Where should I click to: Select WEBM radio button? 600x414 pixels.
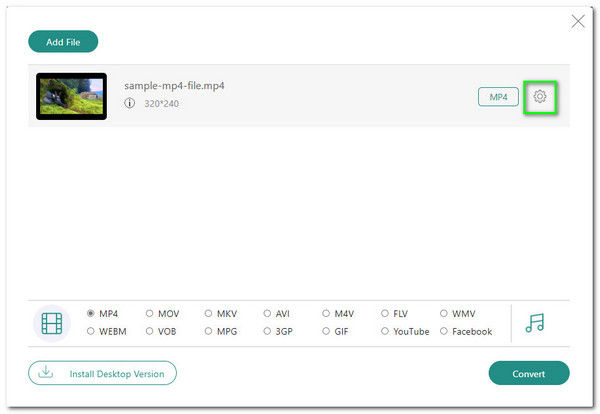tap(90, 331)
